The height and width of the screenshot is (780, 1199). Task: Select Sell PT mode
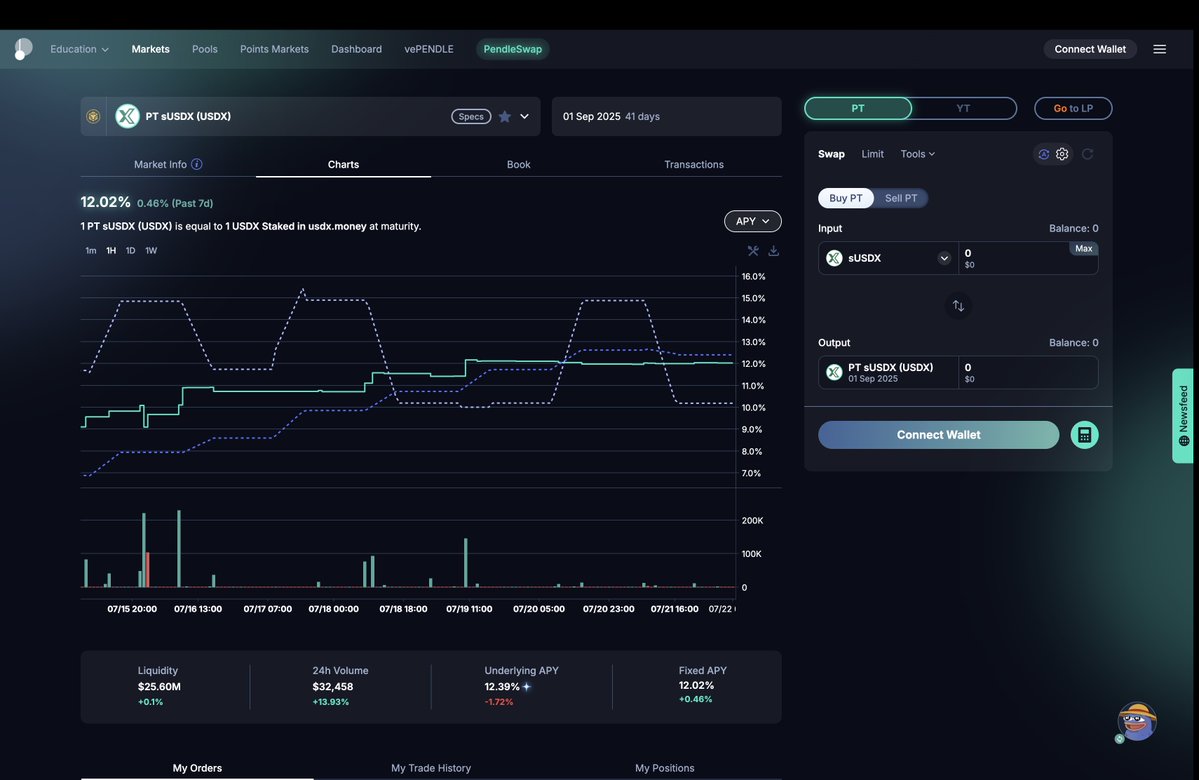[x=901, y=198]
